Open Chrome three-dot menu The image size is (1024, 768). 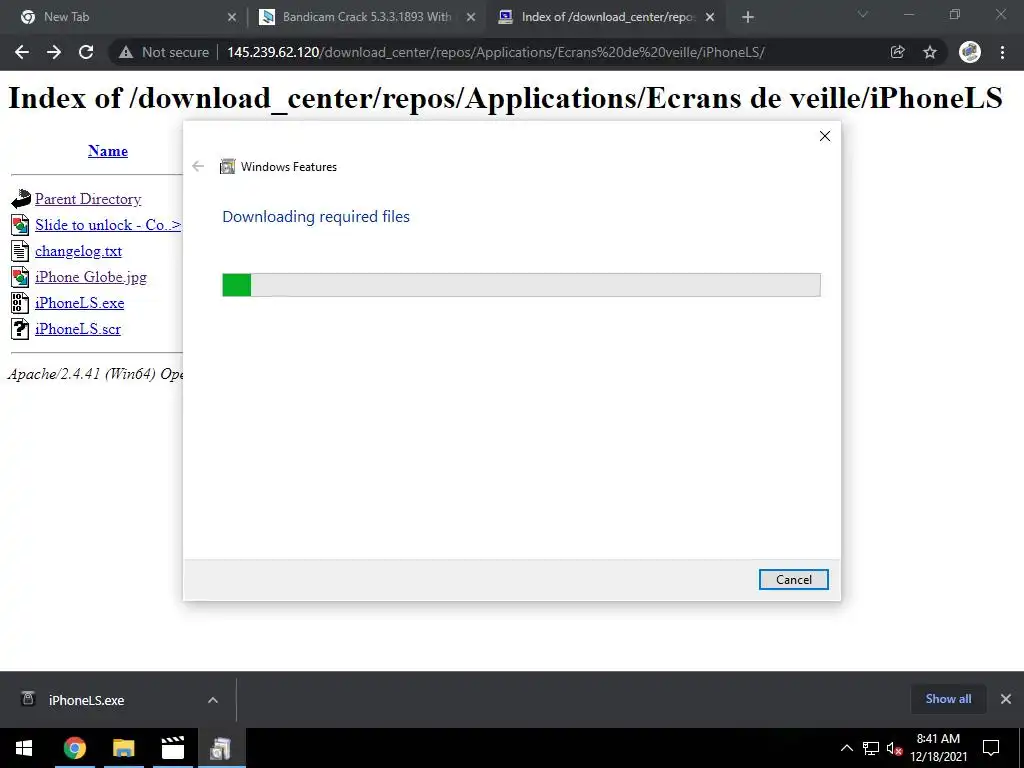[x=1002, y=52]
